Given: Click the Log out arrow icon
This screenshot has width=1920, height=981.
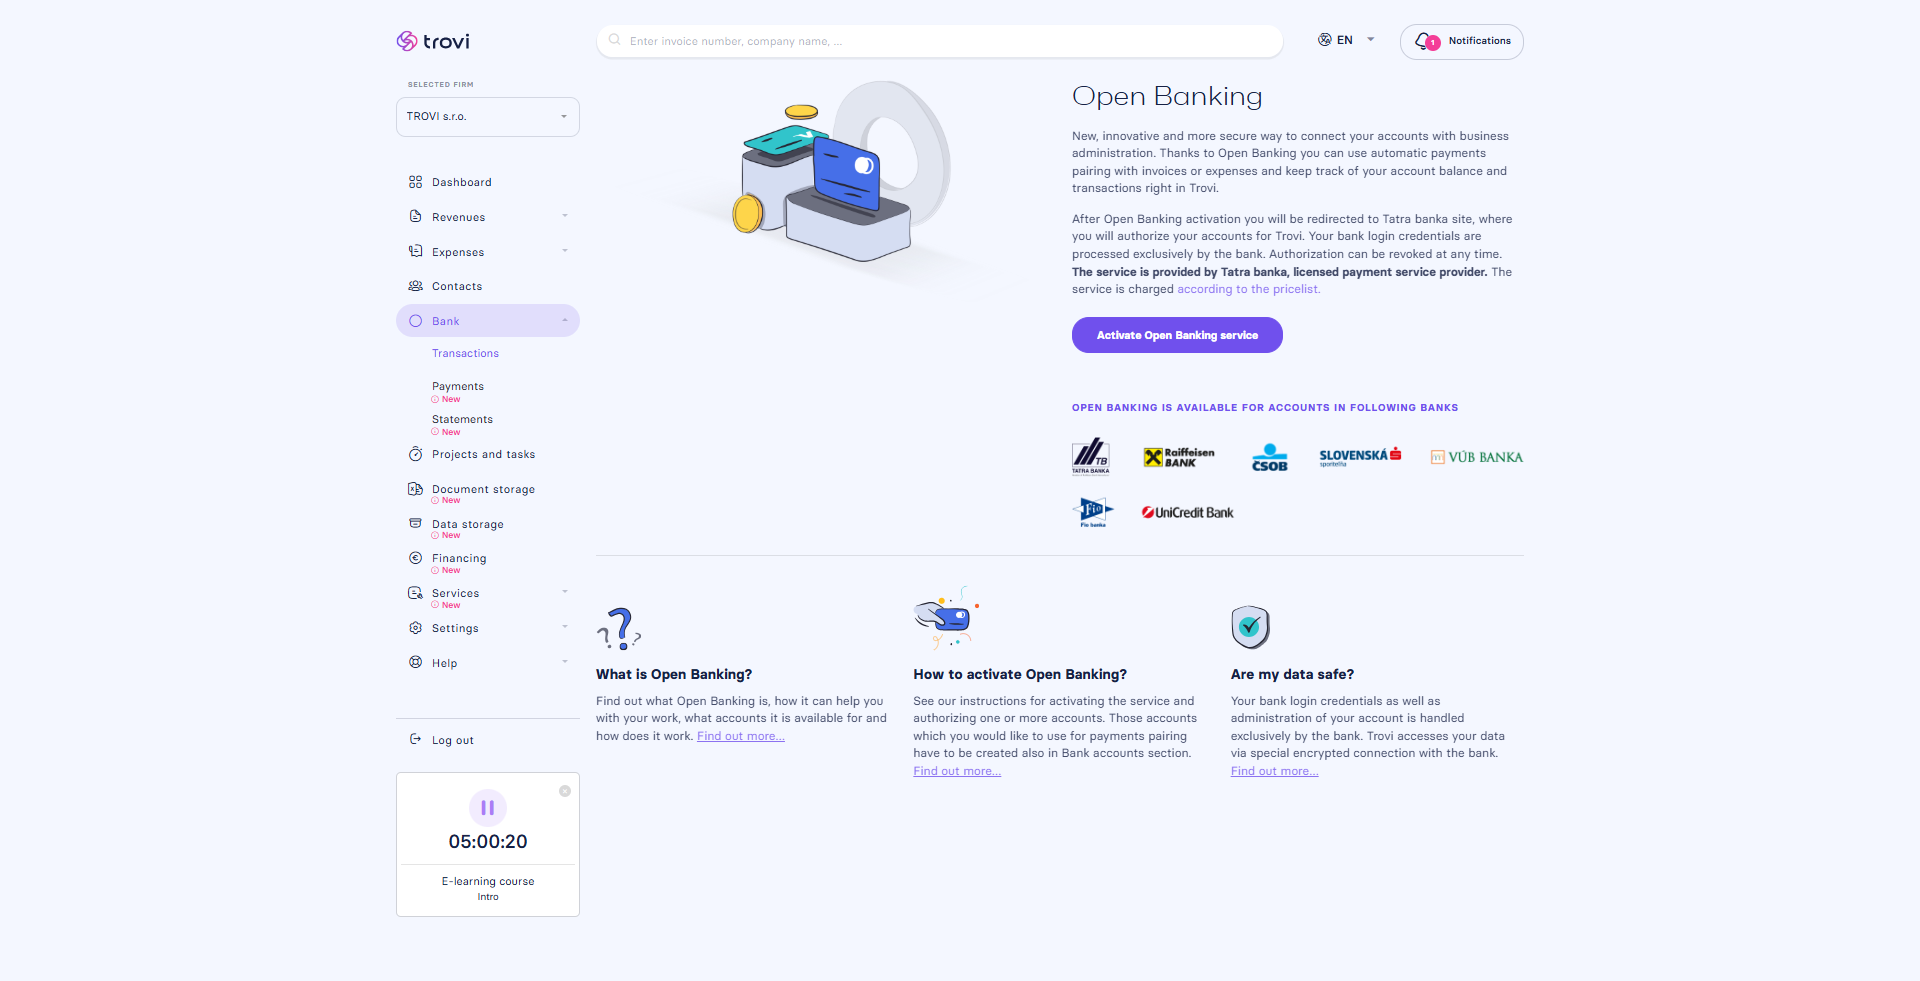Looking at the screenshot, I should (x=415, y=740).
